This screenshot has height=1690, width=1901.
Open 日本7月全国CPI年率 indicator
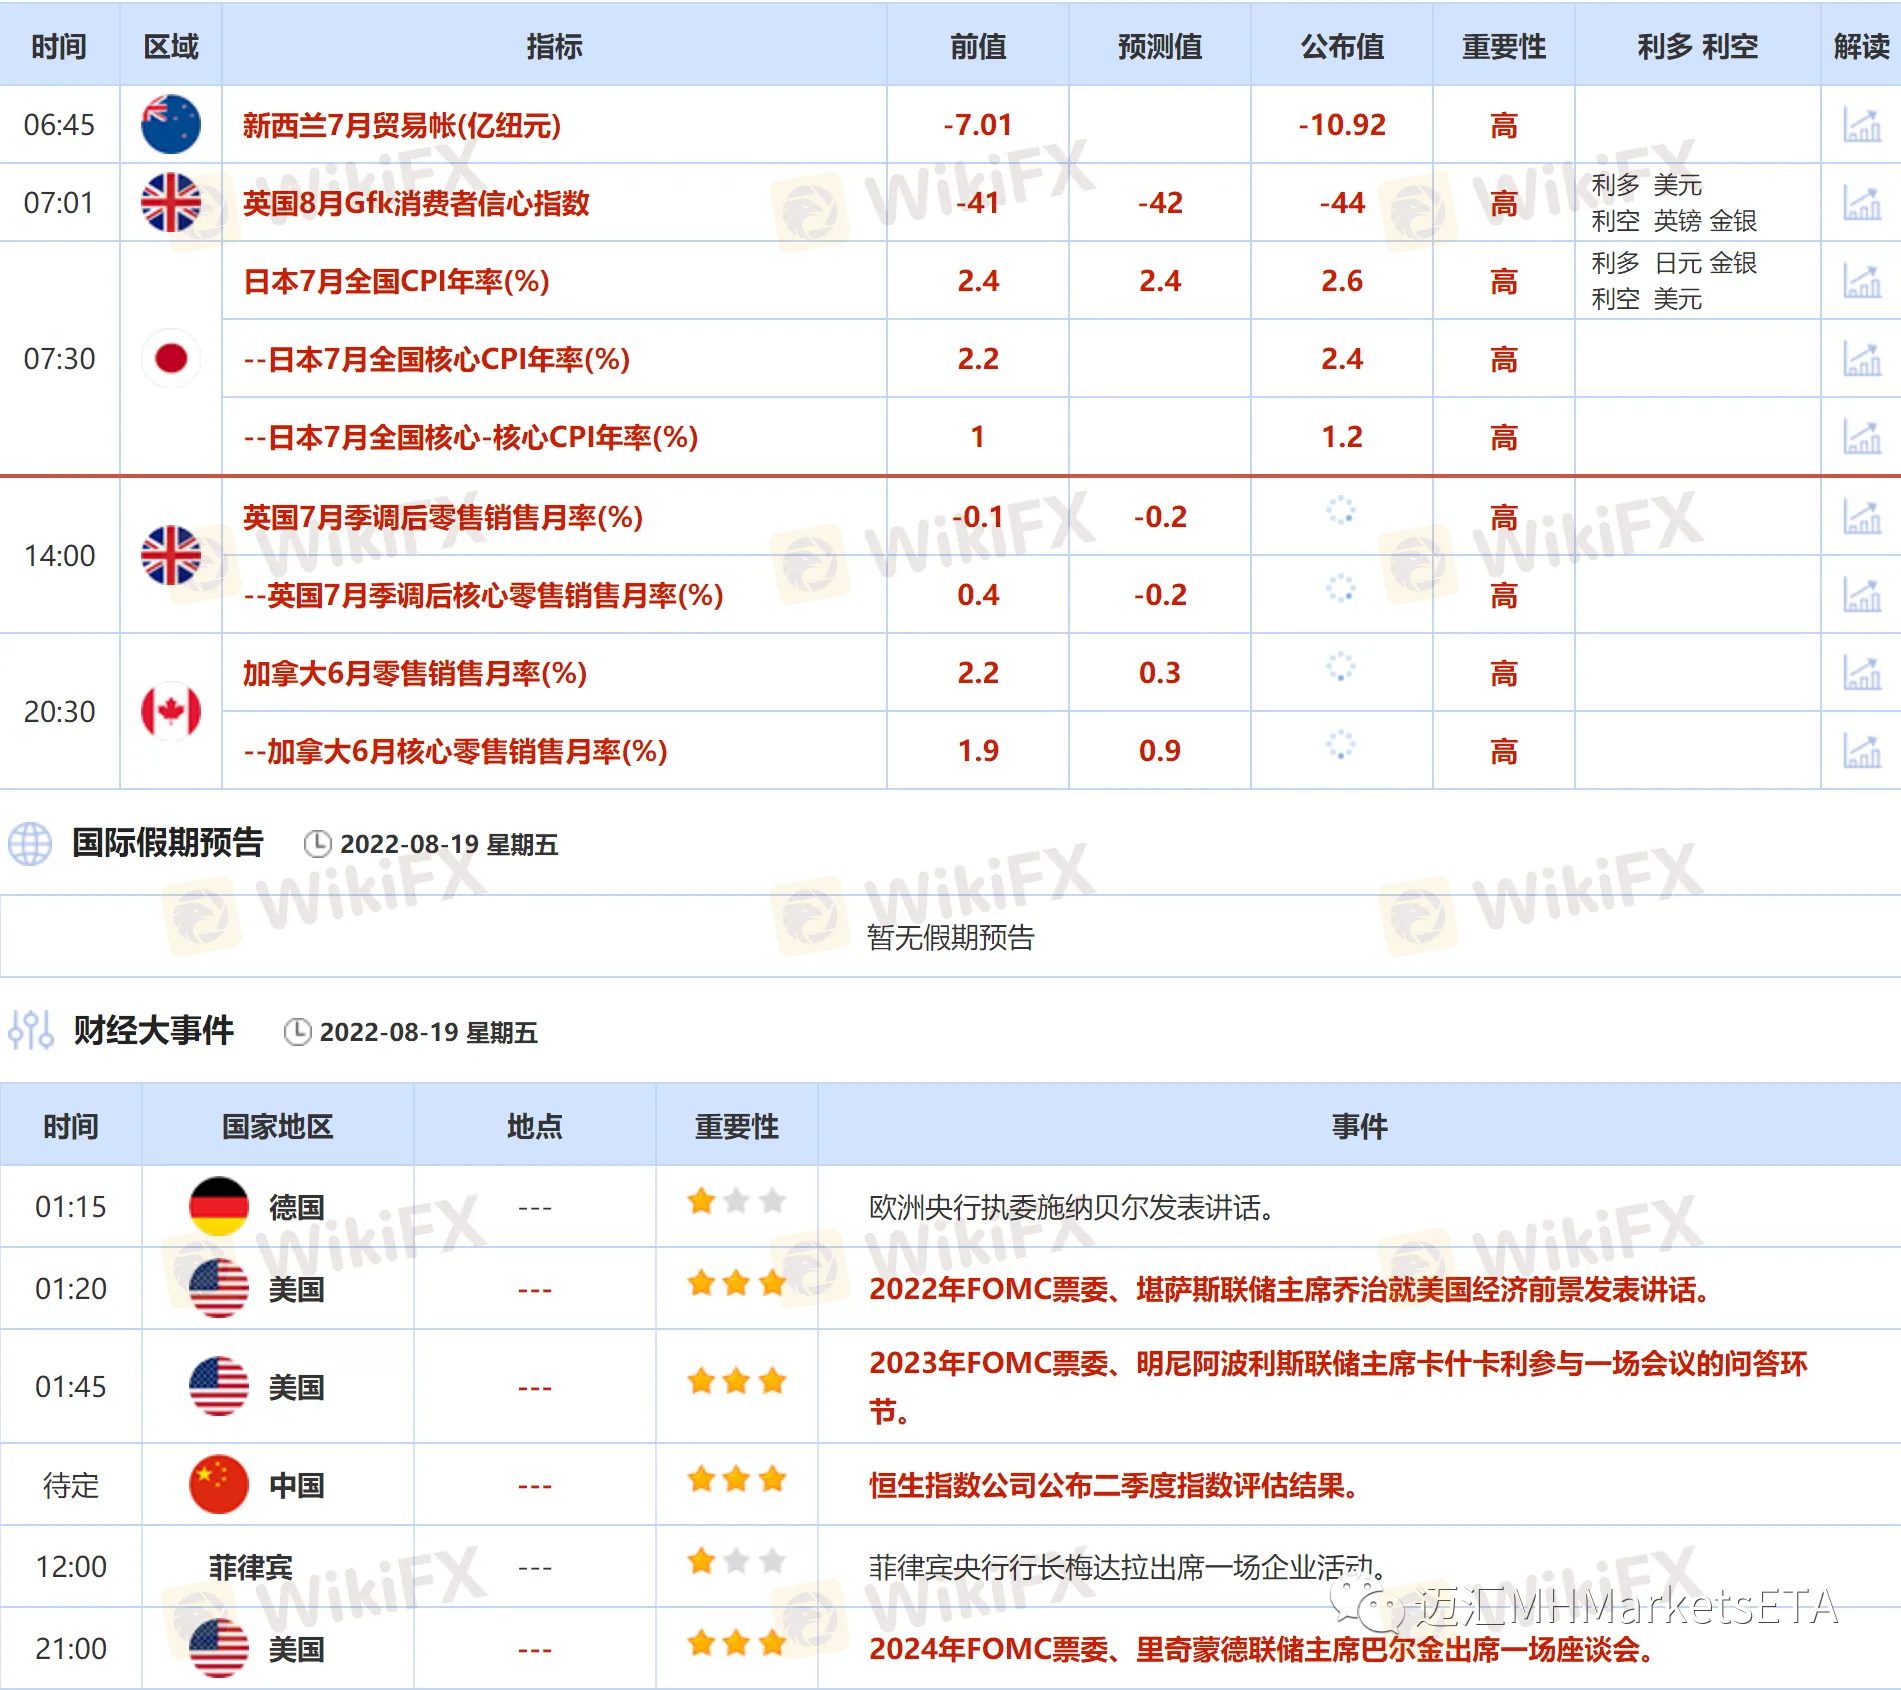tap(397, 281)
